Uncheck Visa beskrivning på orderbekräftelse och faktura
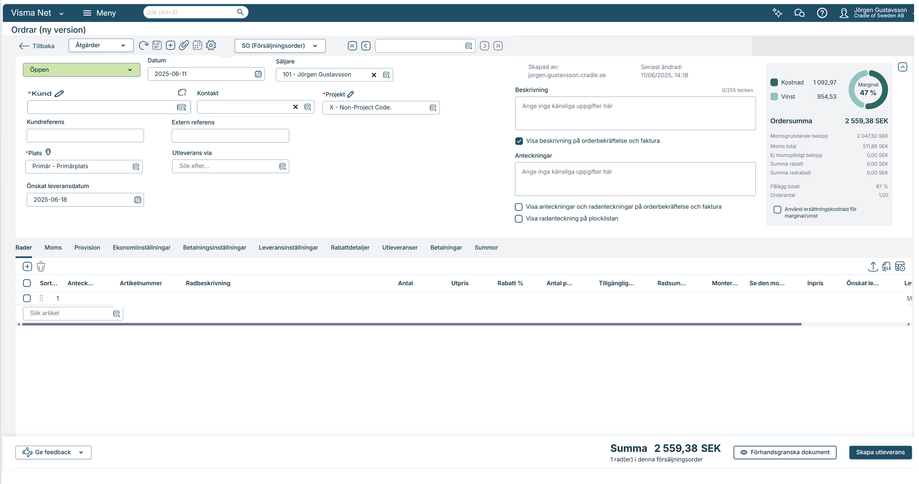The width and height of the screenshot is (919, 484). [x=519, y=141]
